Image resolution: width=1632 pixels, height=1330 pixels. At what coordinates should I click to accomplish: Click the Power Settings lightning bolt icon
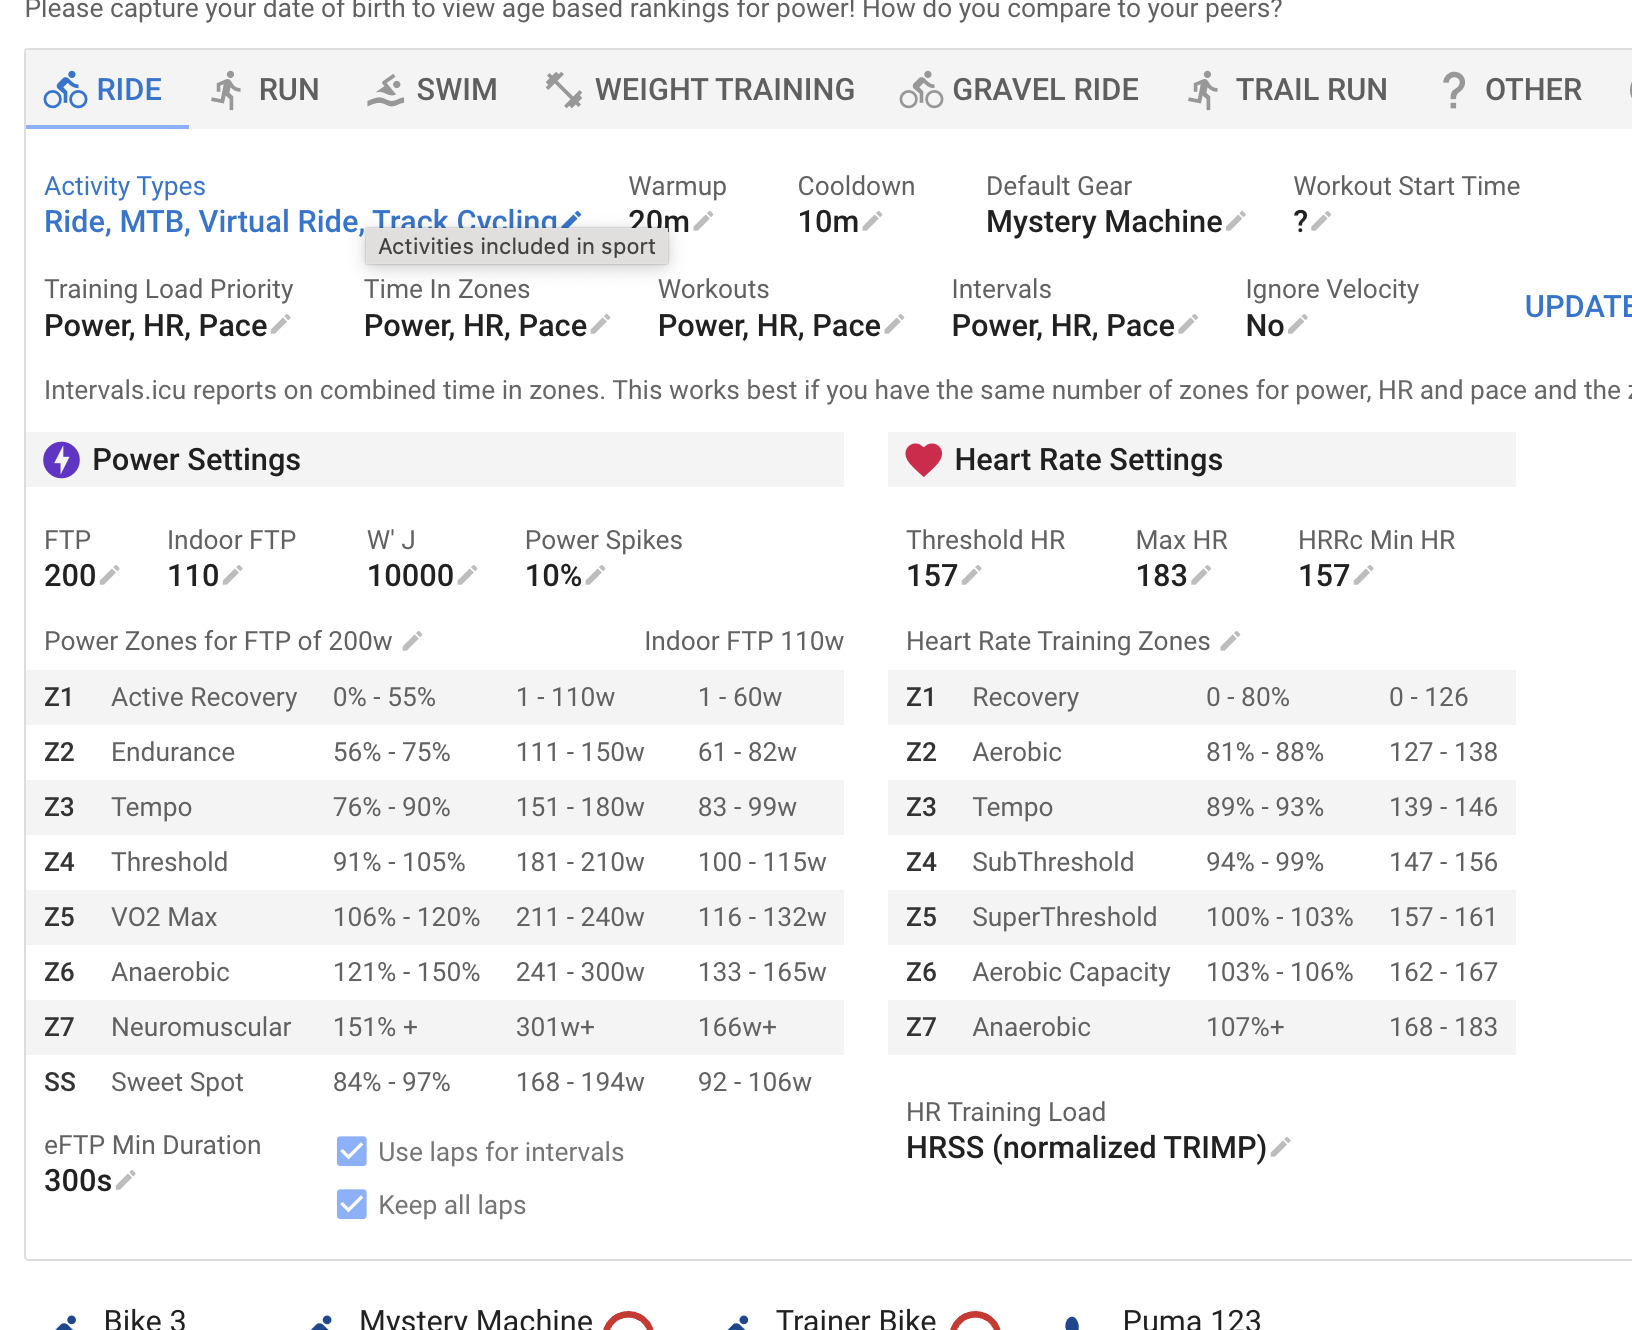coord(62,460)
